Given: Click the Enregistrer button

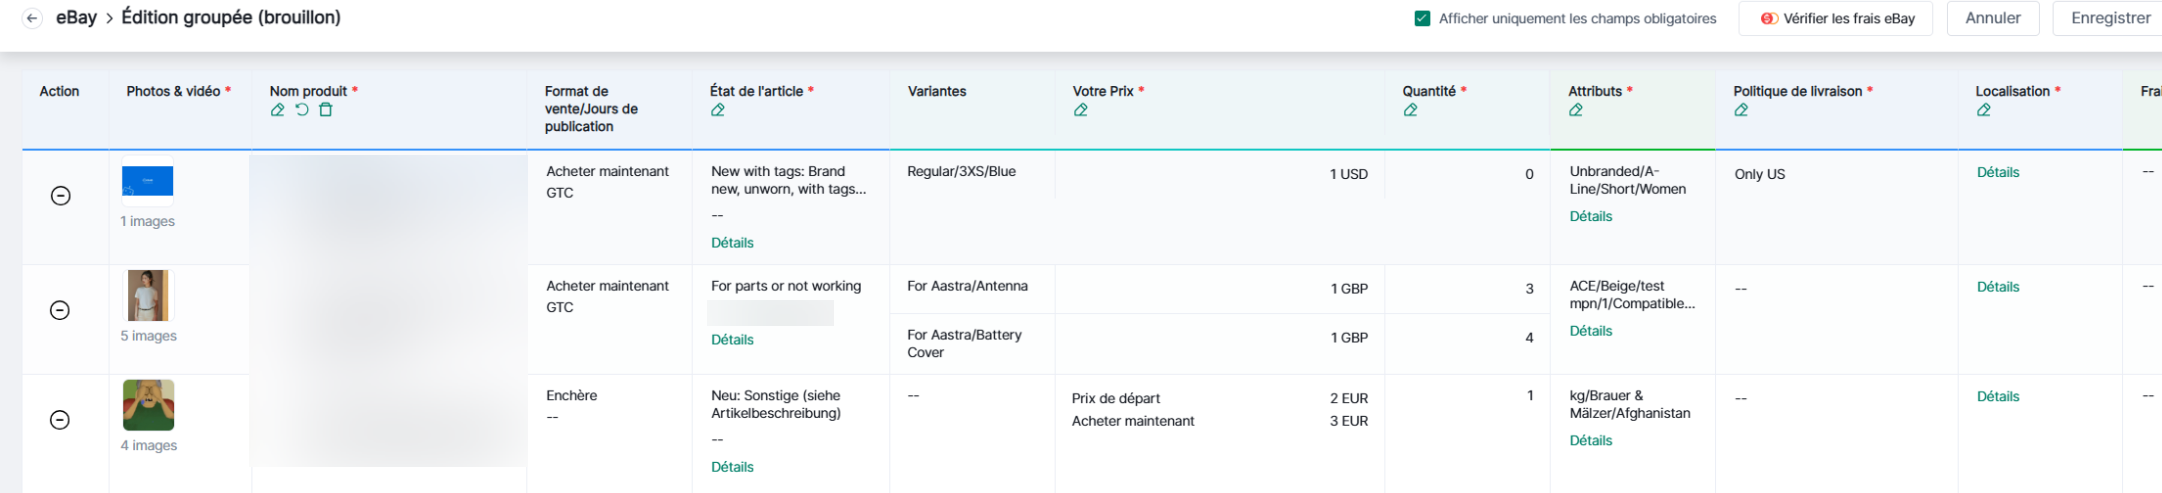Looking at the screenshot, I should (x=2110, y=18).
